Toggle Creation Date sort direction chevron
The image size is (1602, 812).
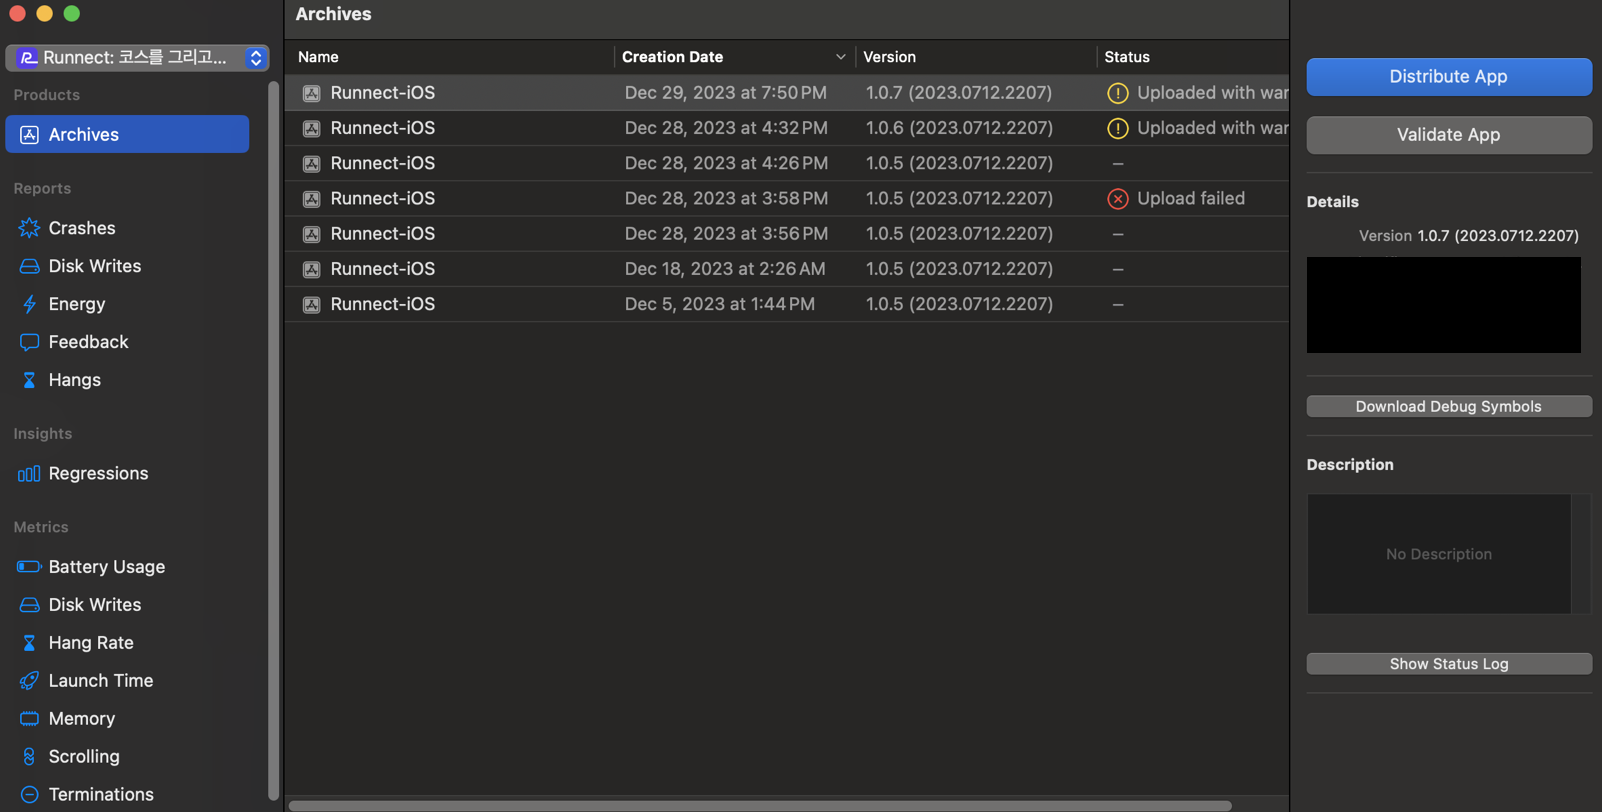(840, 57)
